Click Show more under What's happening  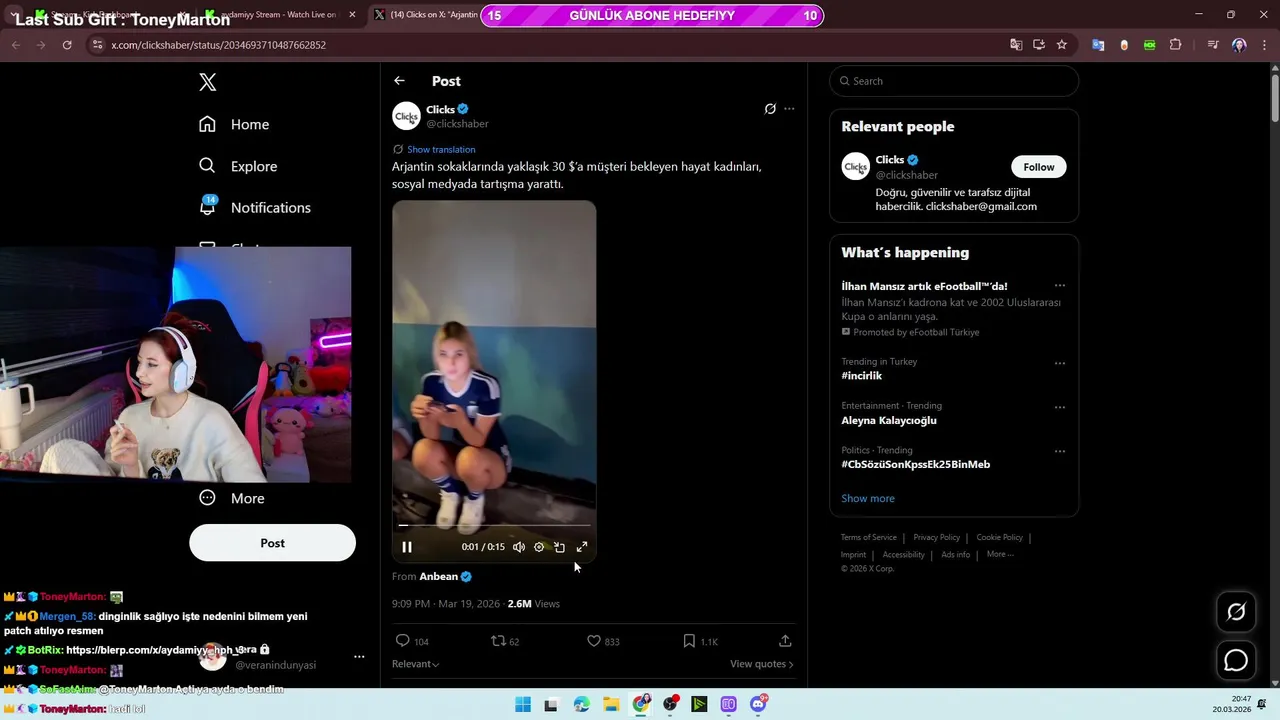868,498
